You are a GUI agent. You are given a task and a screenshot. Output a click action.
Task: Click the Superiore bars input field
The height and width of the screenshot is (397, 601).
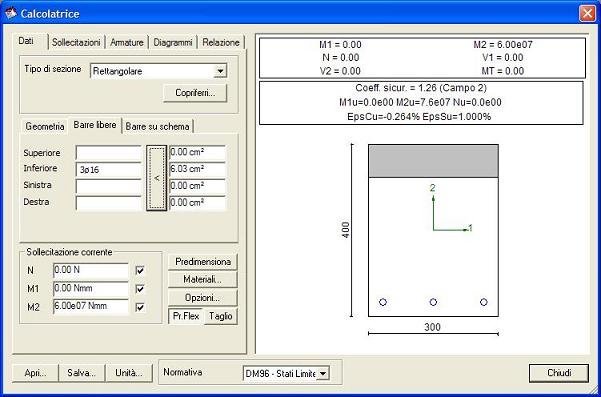point(109,153)
